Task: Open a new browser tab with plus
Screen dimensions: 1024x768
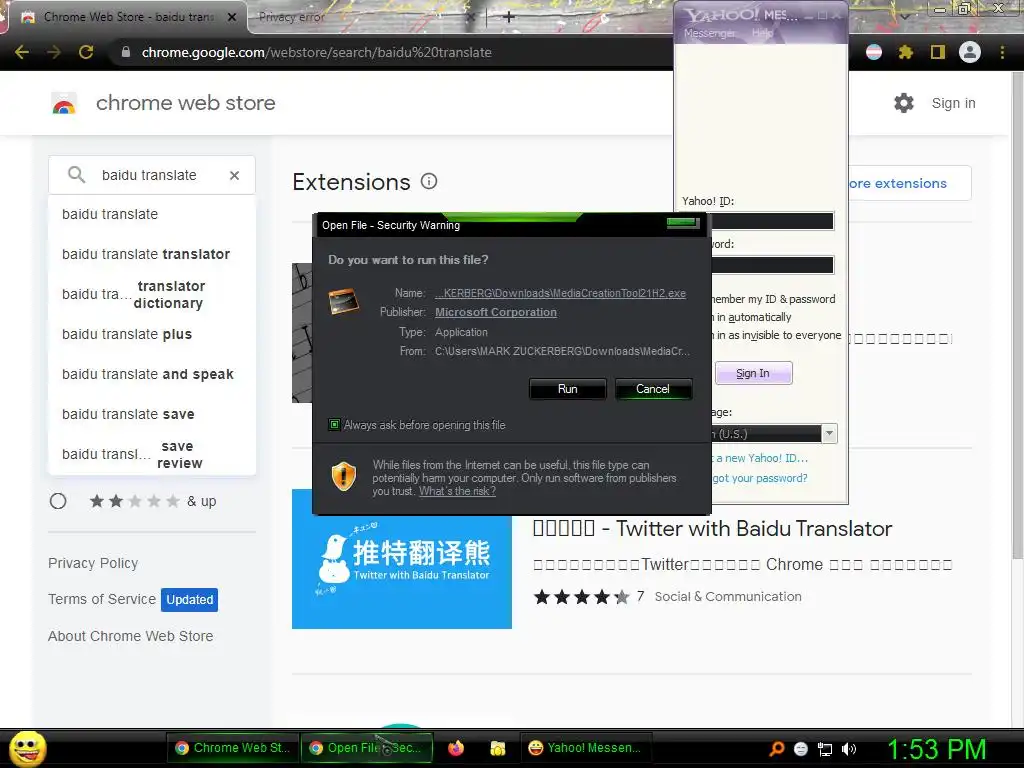Action: tap(509, 17)
